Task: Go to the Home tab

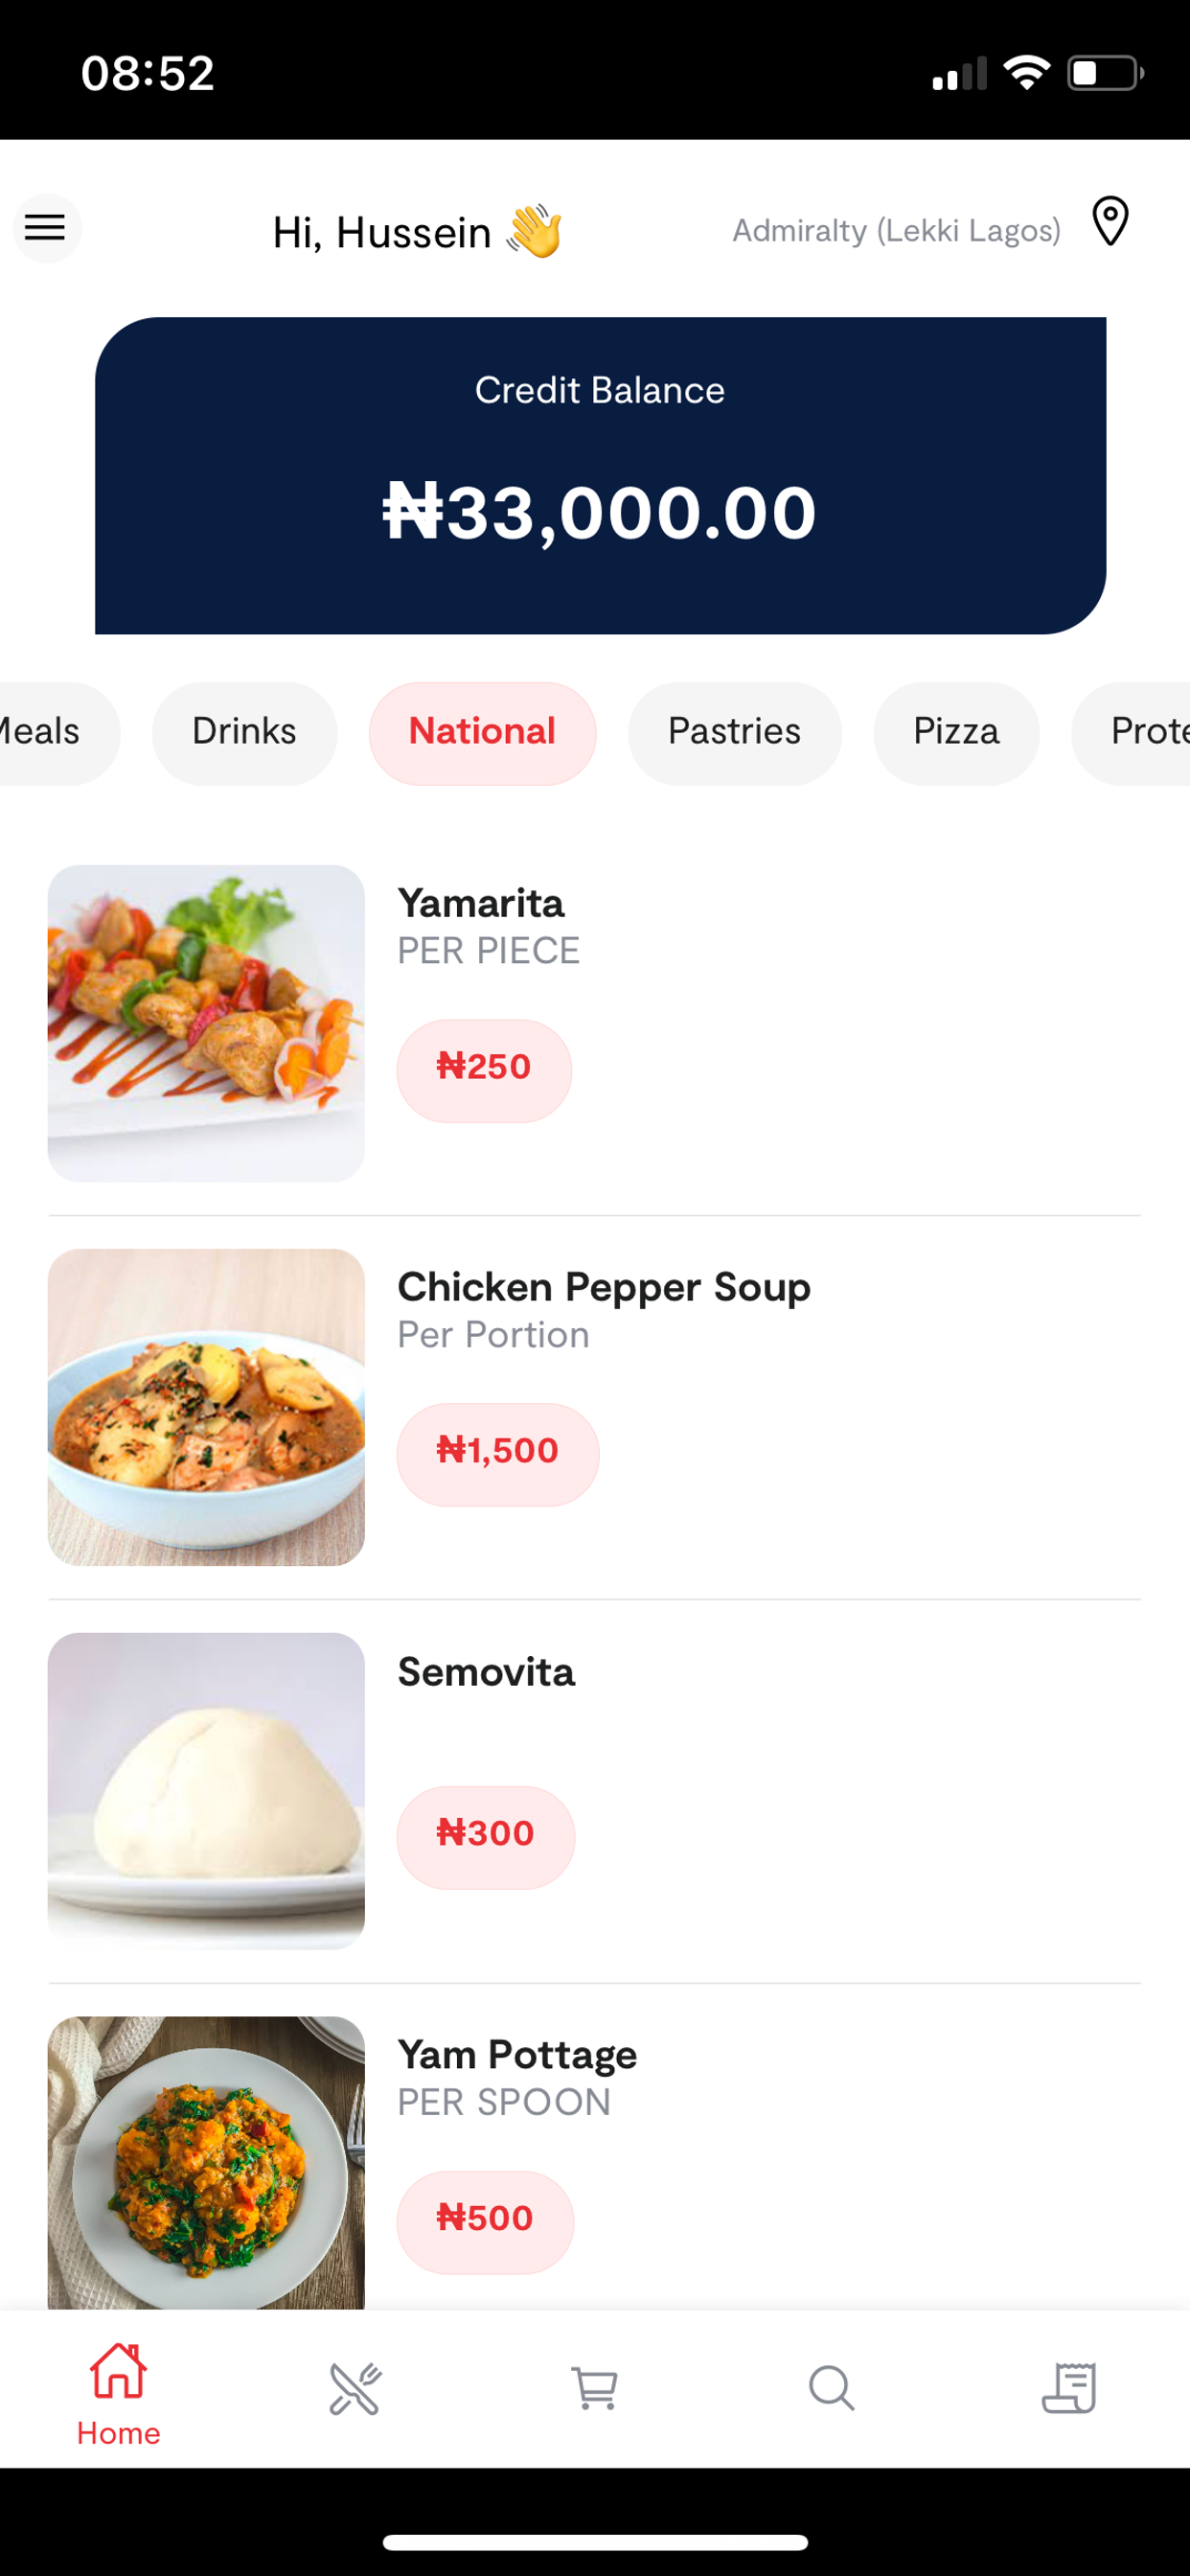Action: (x=118, y=2393)
